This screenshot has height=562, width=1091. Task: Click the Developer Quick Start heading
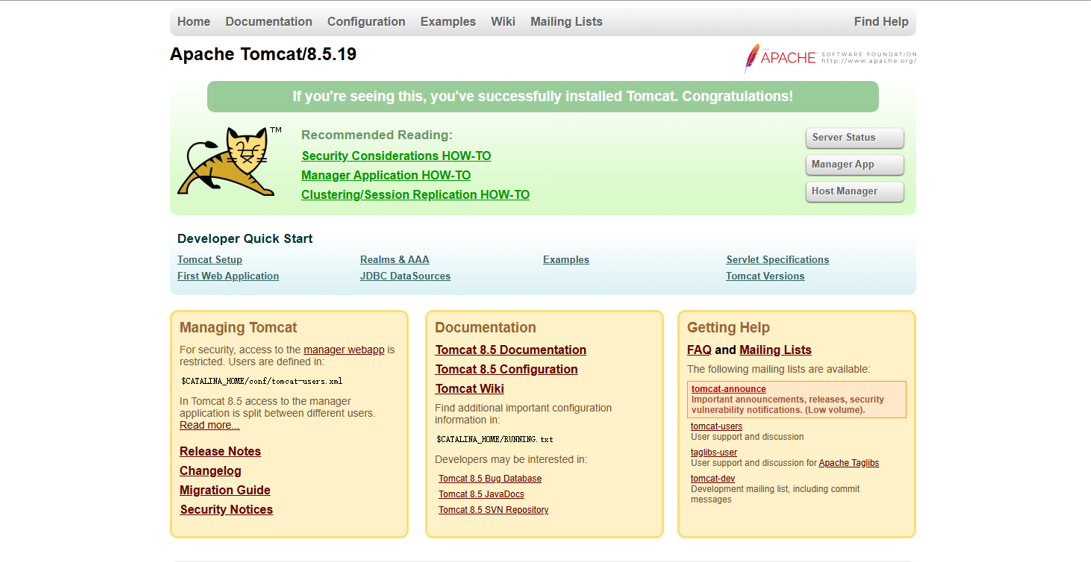(x=245, y=239)
